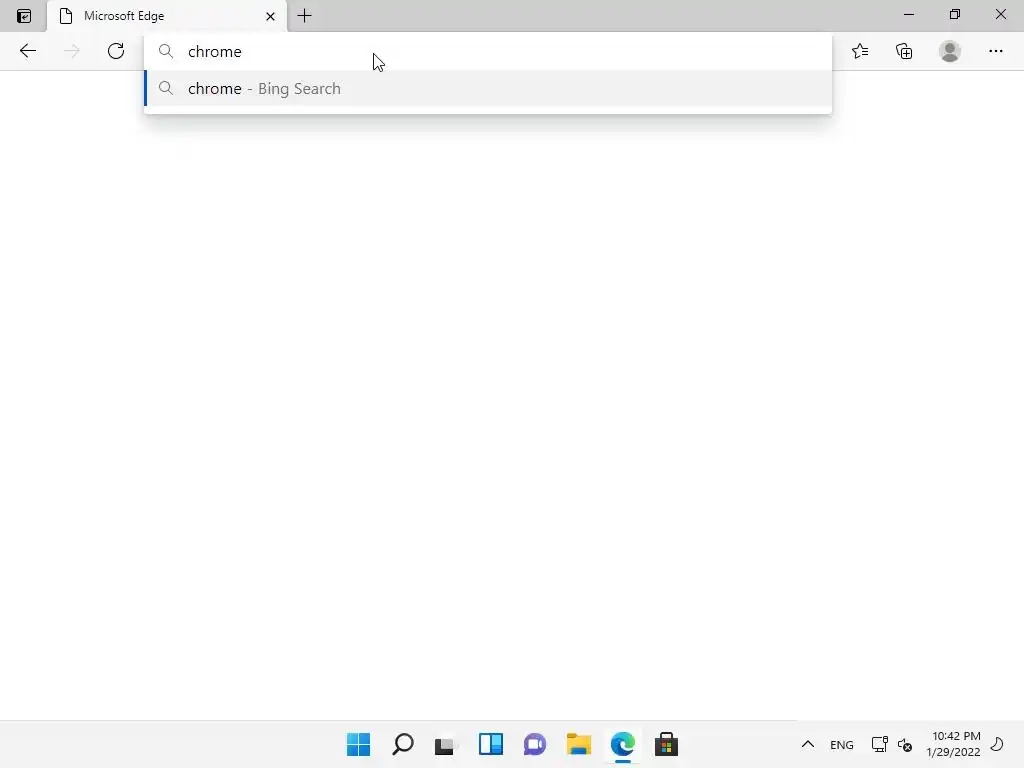Open the network status icon
This screenshot has width=1024, height=768.
880,744
